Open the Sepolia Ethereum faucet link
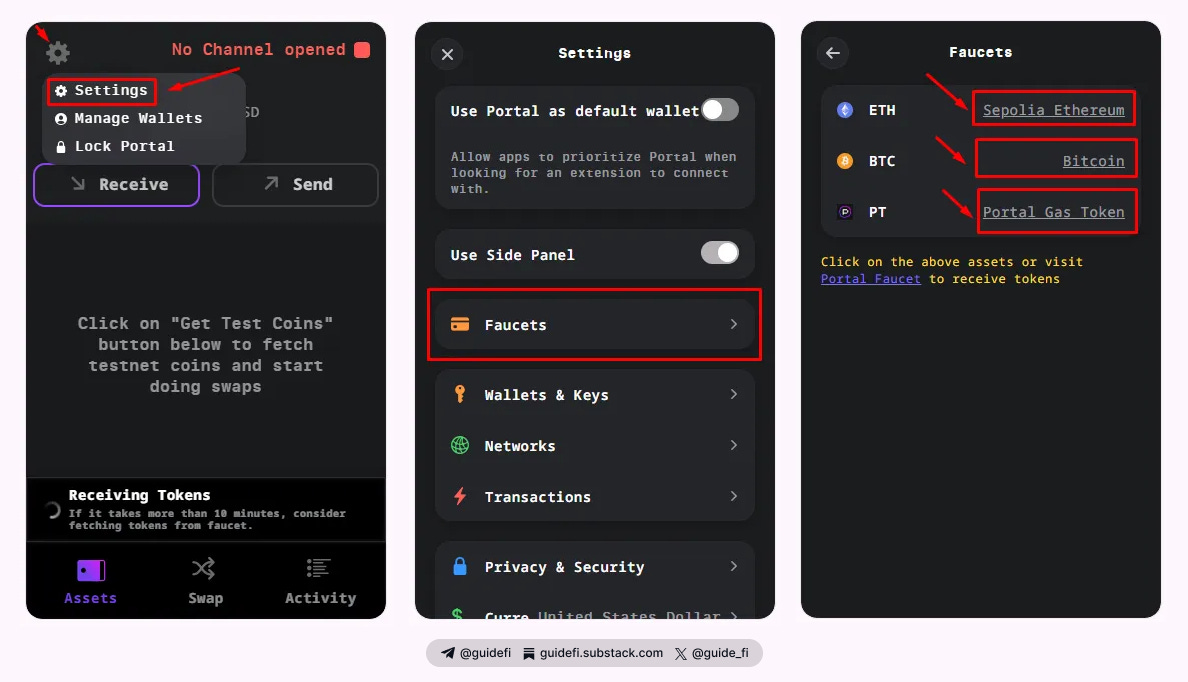Image resolution: width=1188 pixels, height=682 pixels. click(1053, 109)
